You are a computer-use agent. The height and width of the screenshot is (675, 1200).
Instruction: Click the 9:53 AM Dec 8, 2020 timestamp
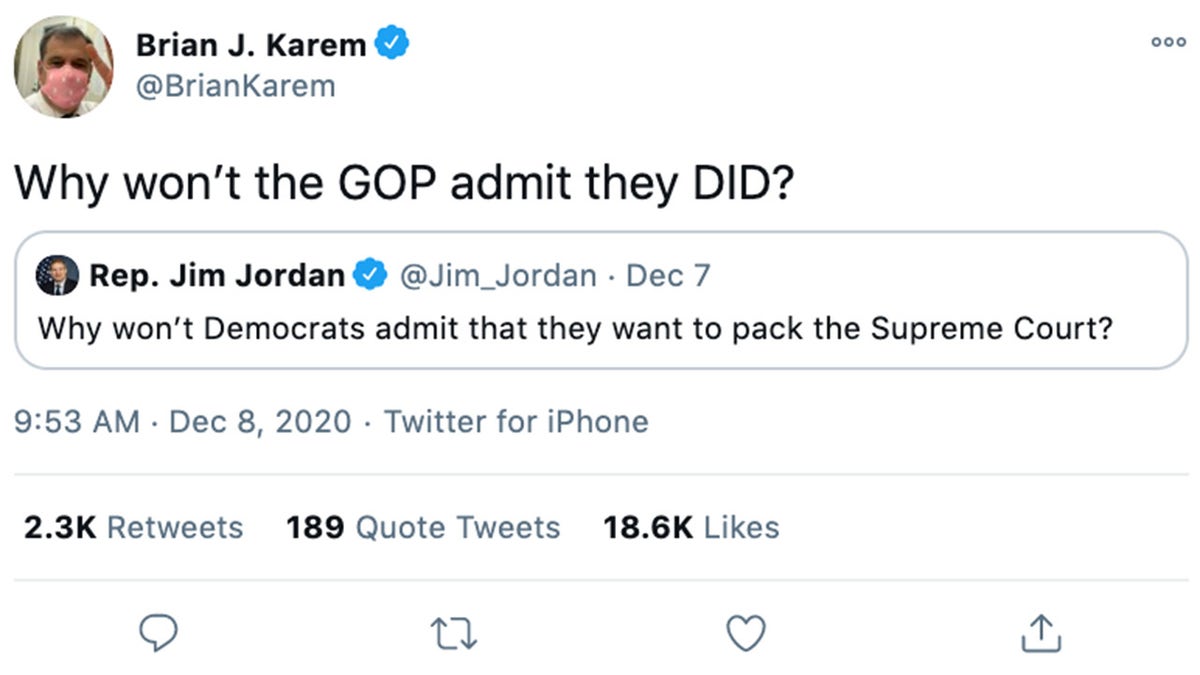[182, 422]
